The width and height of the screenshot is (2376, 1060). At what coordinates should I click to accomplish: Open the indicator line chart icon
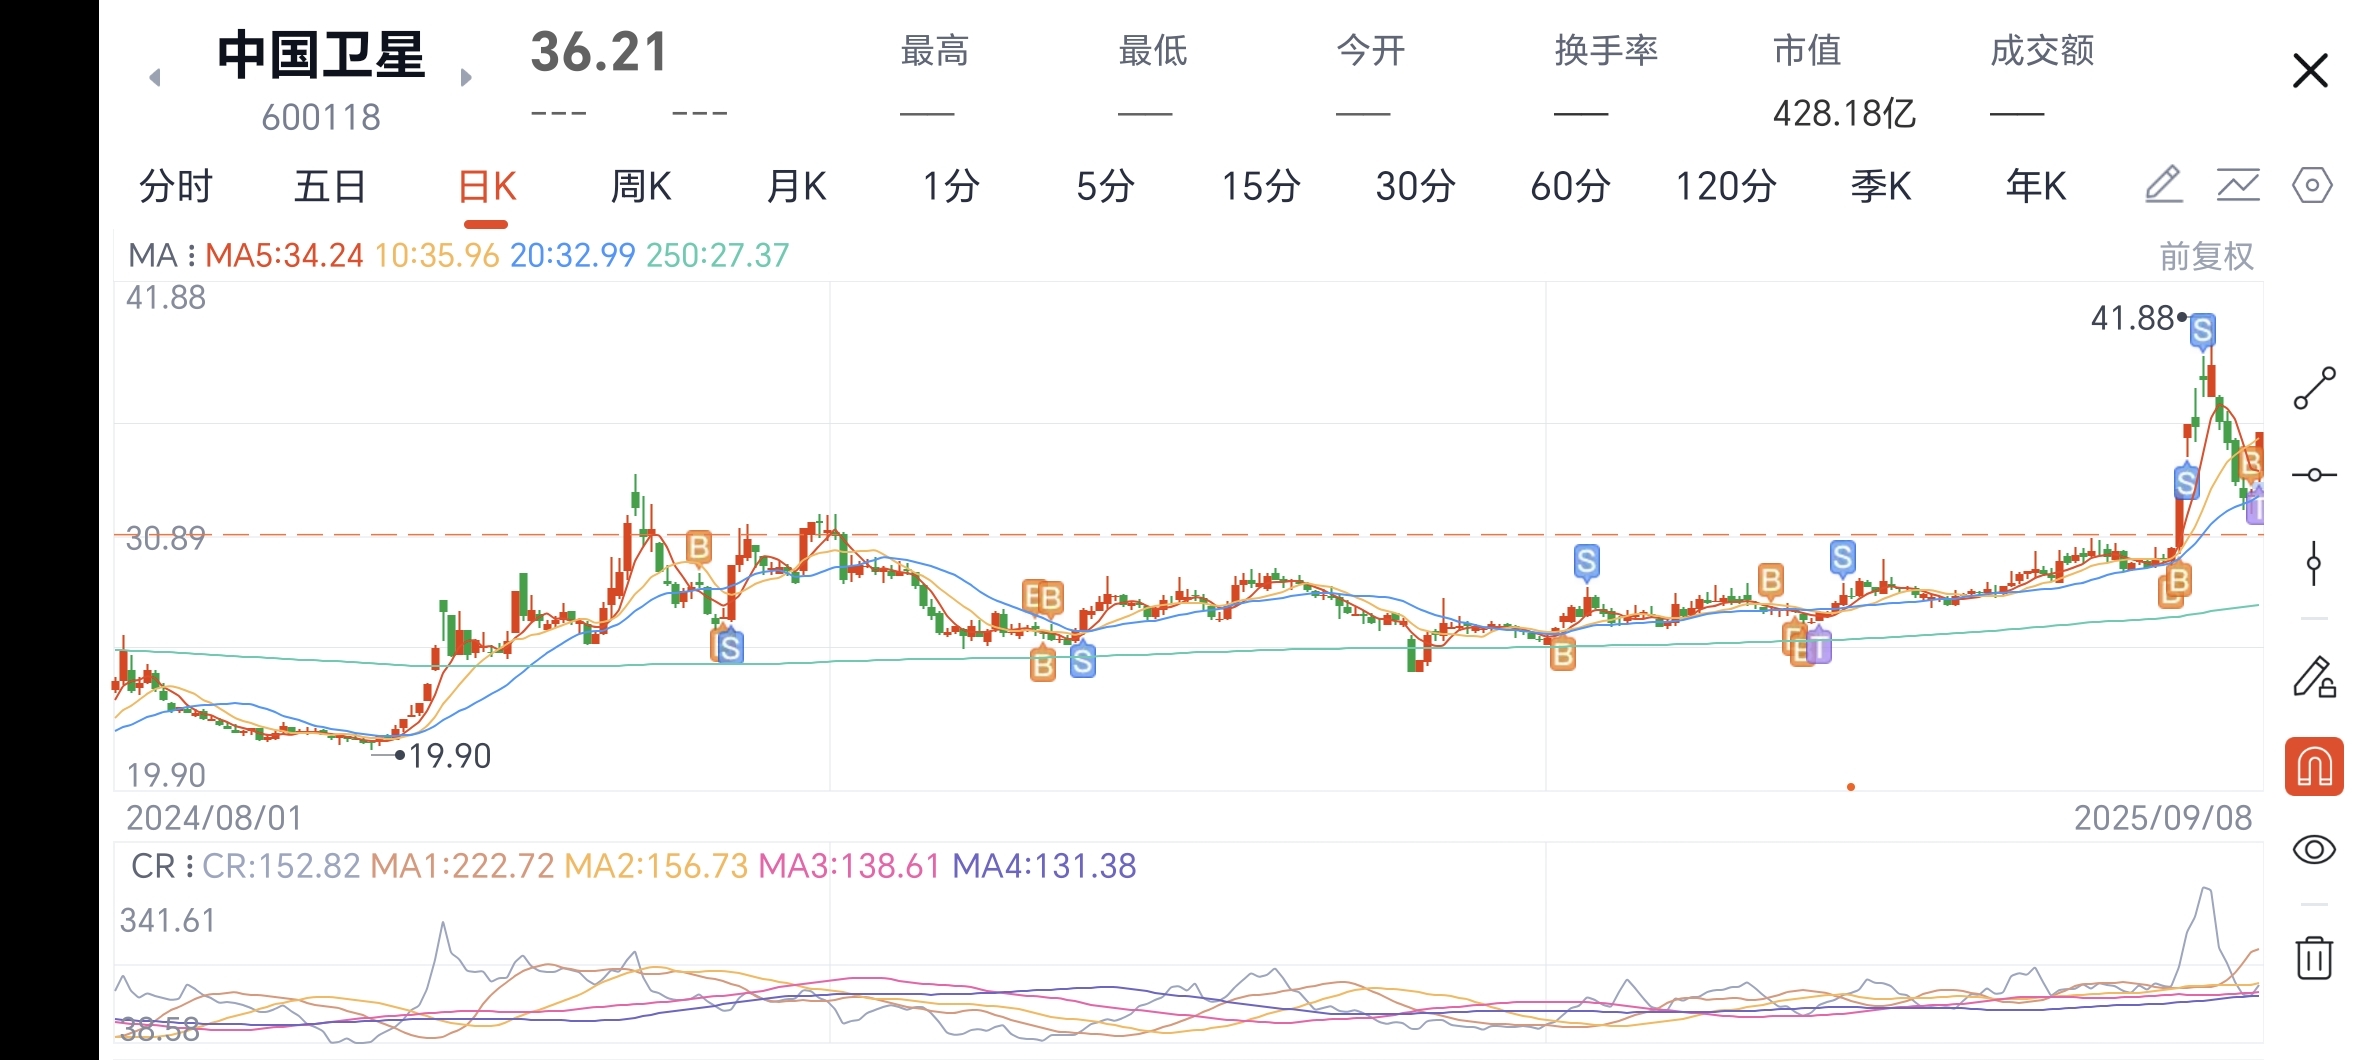tap(2238, 185)
